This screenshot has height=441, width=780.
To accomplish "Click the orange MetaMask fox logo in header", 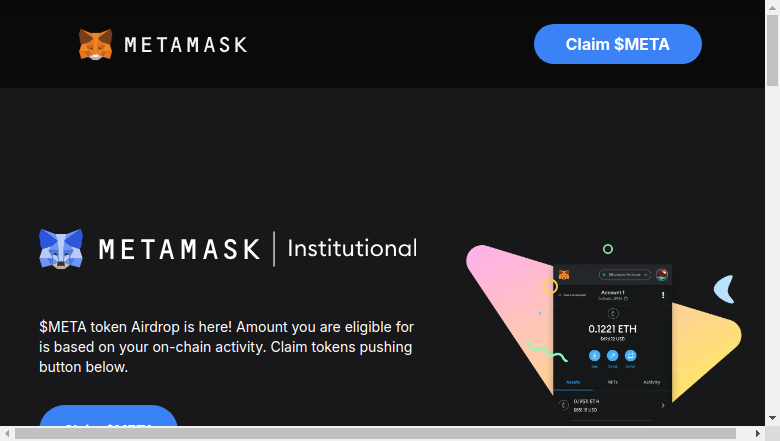I will [x=96, y=44].
